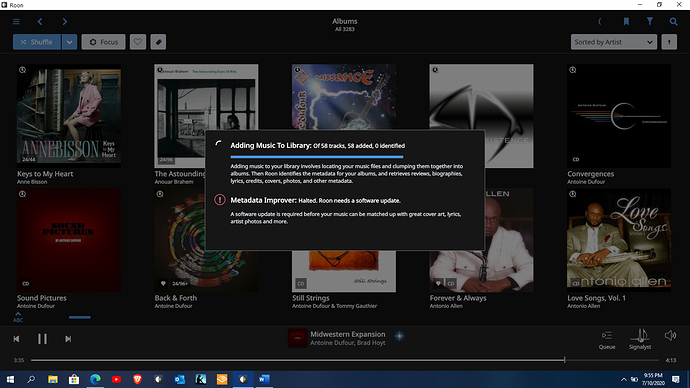The height and width of the screenshot is (388, 690).
Task: Open the tags filter button
Action: (x=158, y=42)
